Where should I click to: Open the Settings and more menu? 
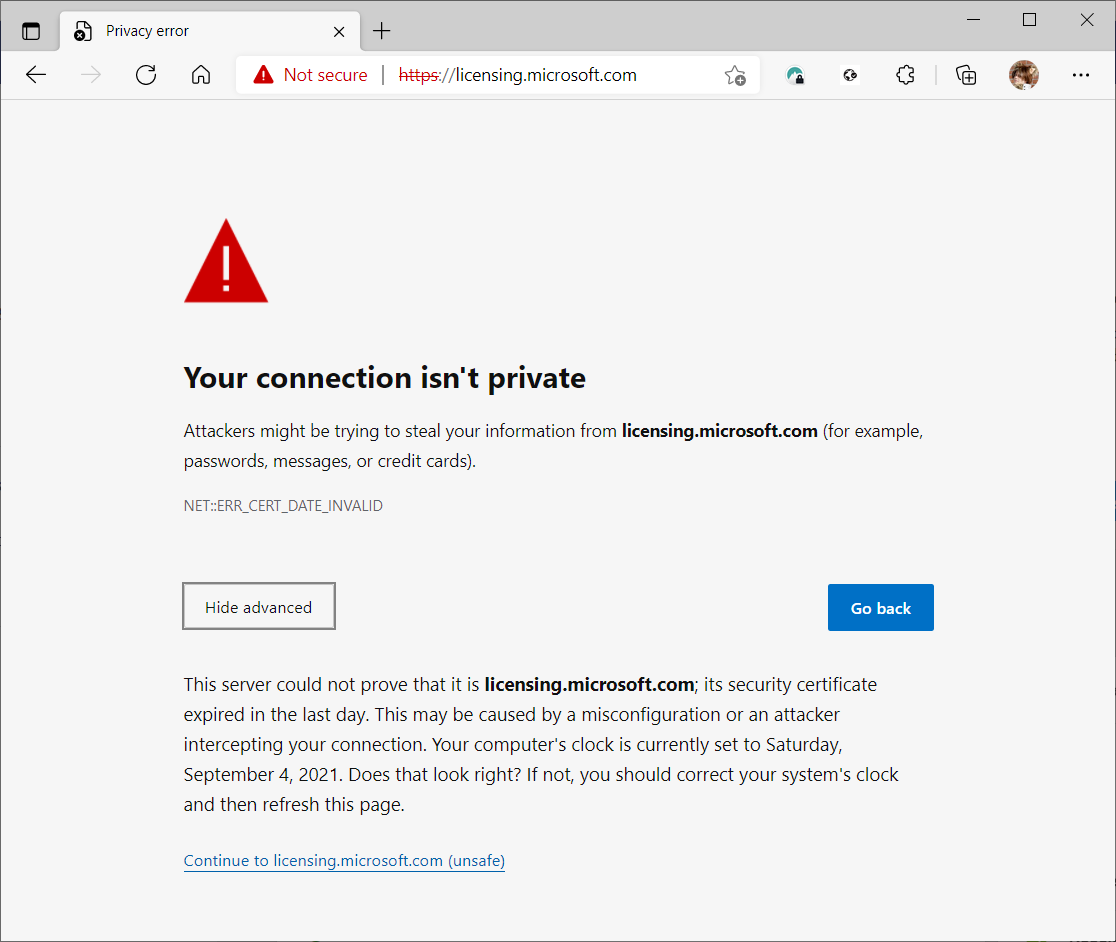click(x=1080, y=75)
